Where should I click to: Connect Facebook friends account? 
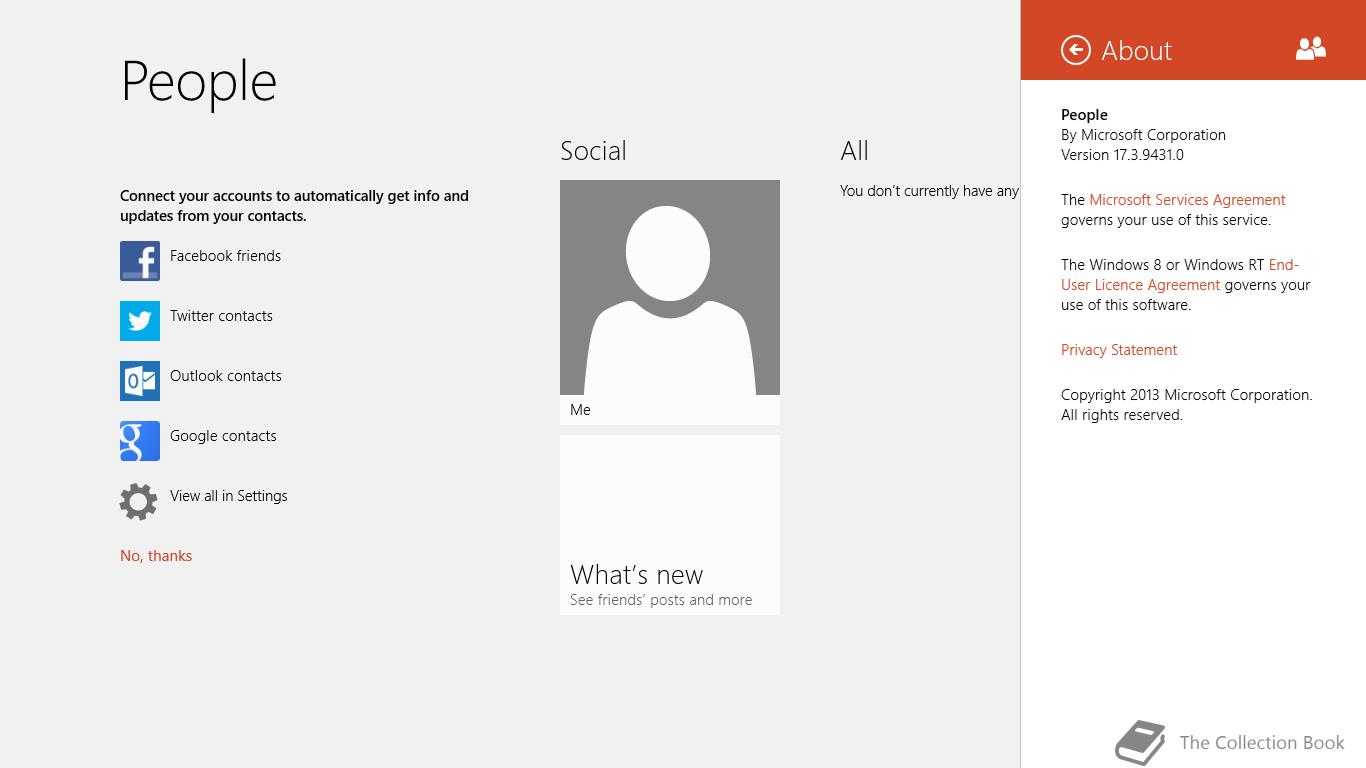coord(225,256)
